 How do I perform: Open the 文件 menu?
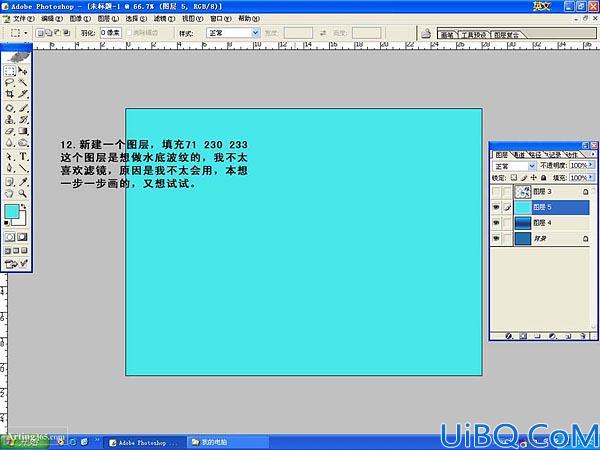click(23, 18)
